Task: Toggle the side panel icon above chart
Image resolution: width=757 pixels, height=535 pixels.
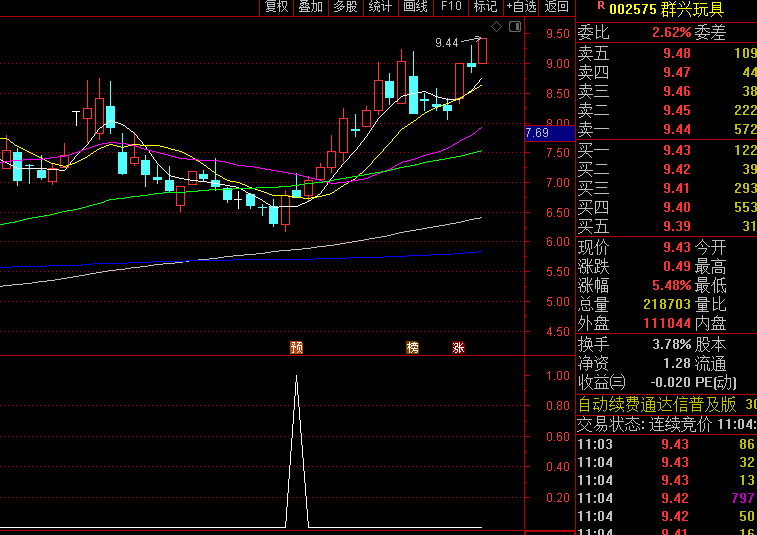Action: point(515,27)
